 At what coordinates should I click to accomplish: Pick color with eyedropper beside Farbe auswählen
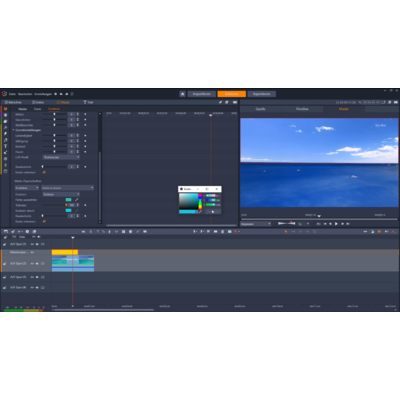coord(76,200)
